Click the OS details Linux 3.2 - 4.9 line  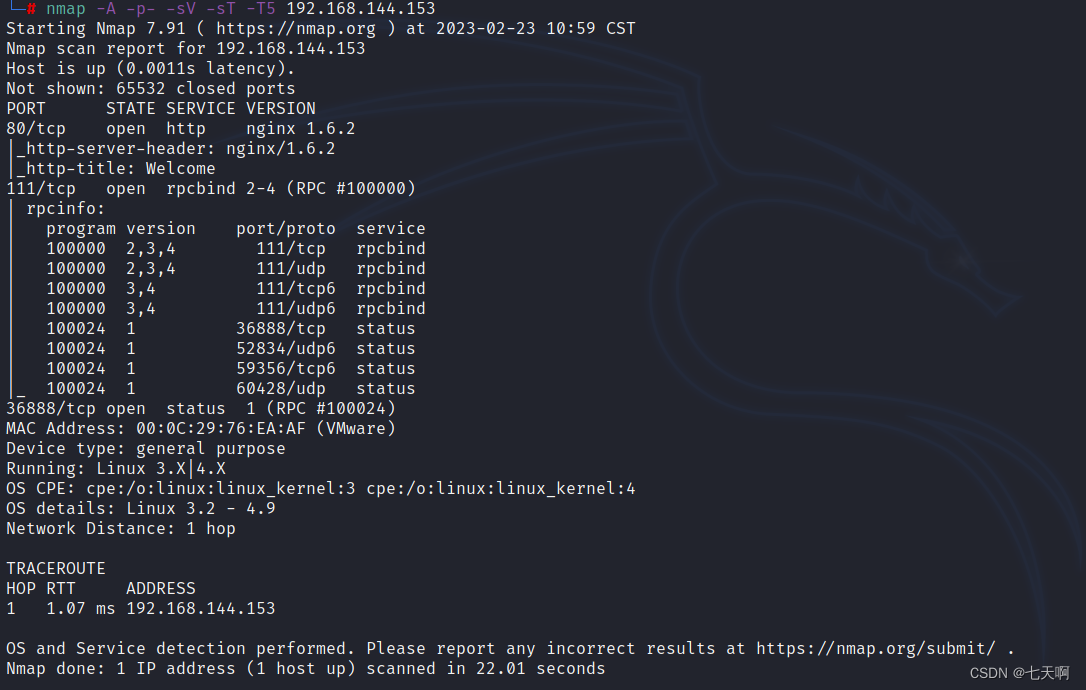141,508
